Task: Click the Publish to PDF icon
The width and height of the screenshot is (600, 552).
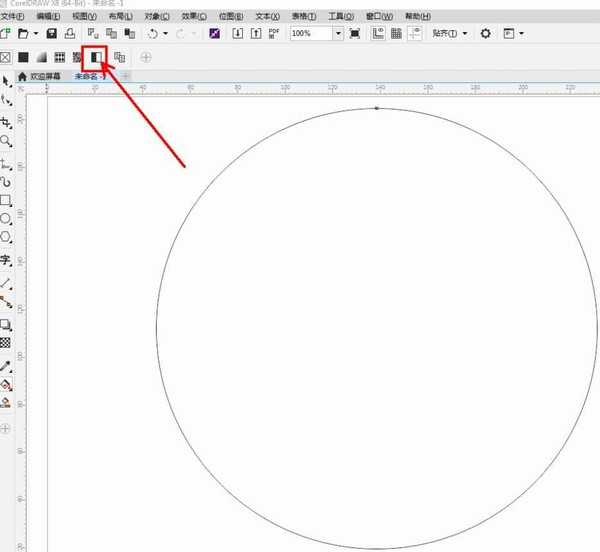Action: click(x=274, y=33)
